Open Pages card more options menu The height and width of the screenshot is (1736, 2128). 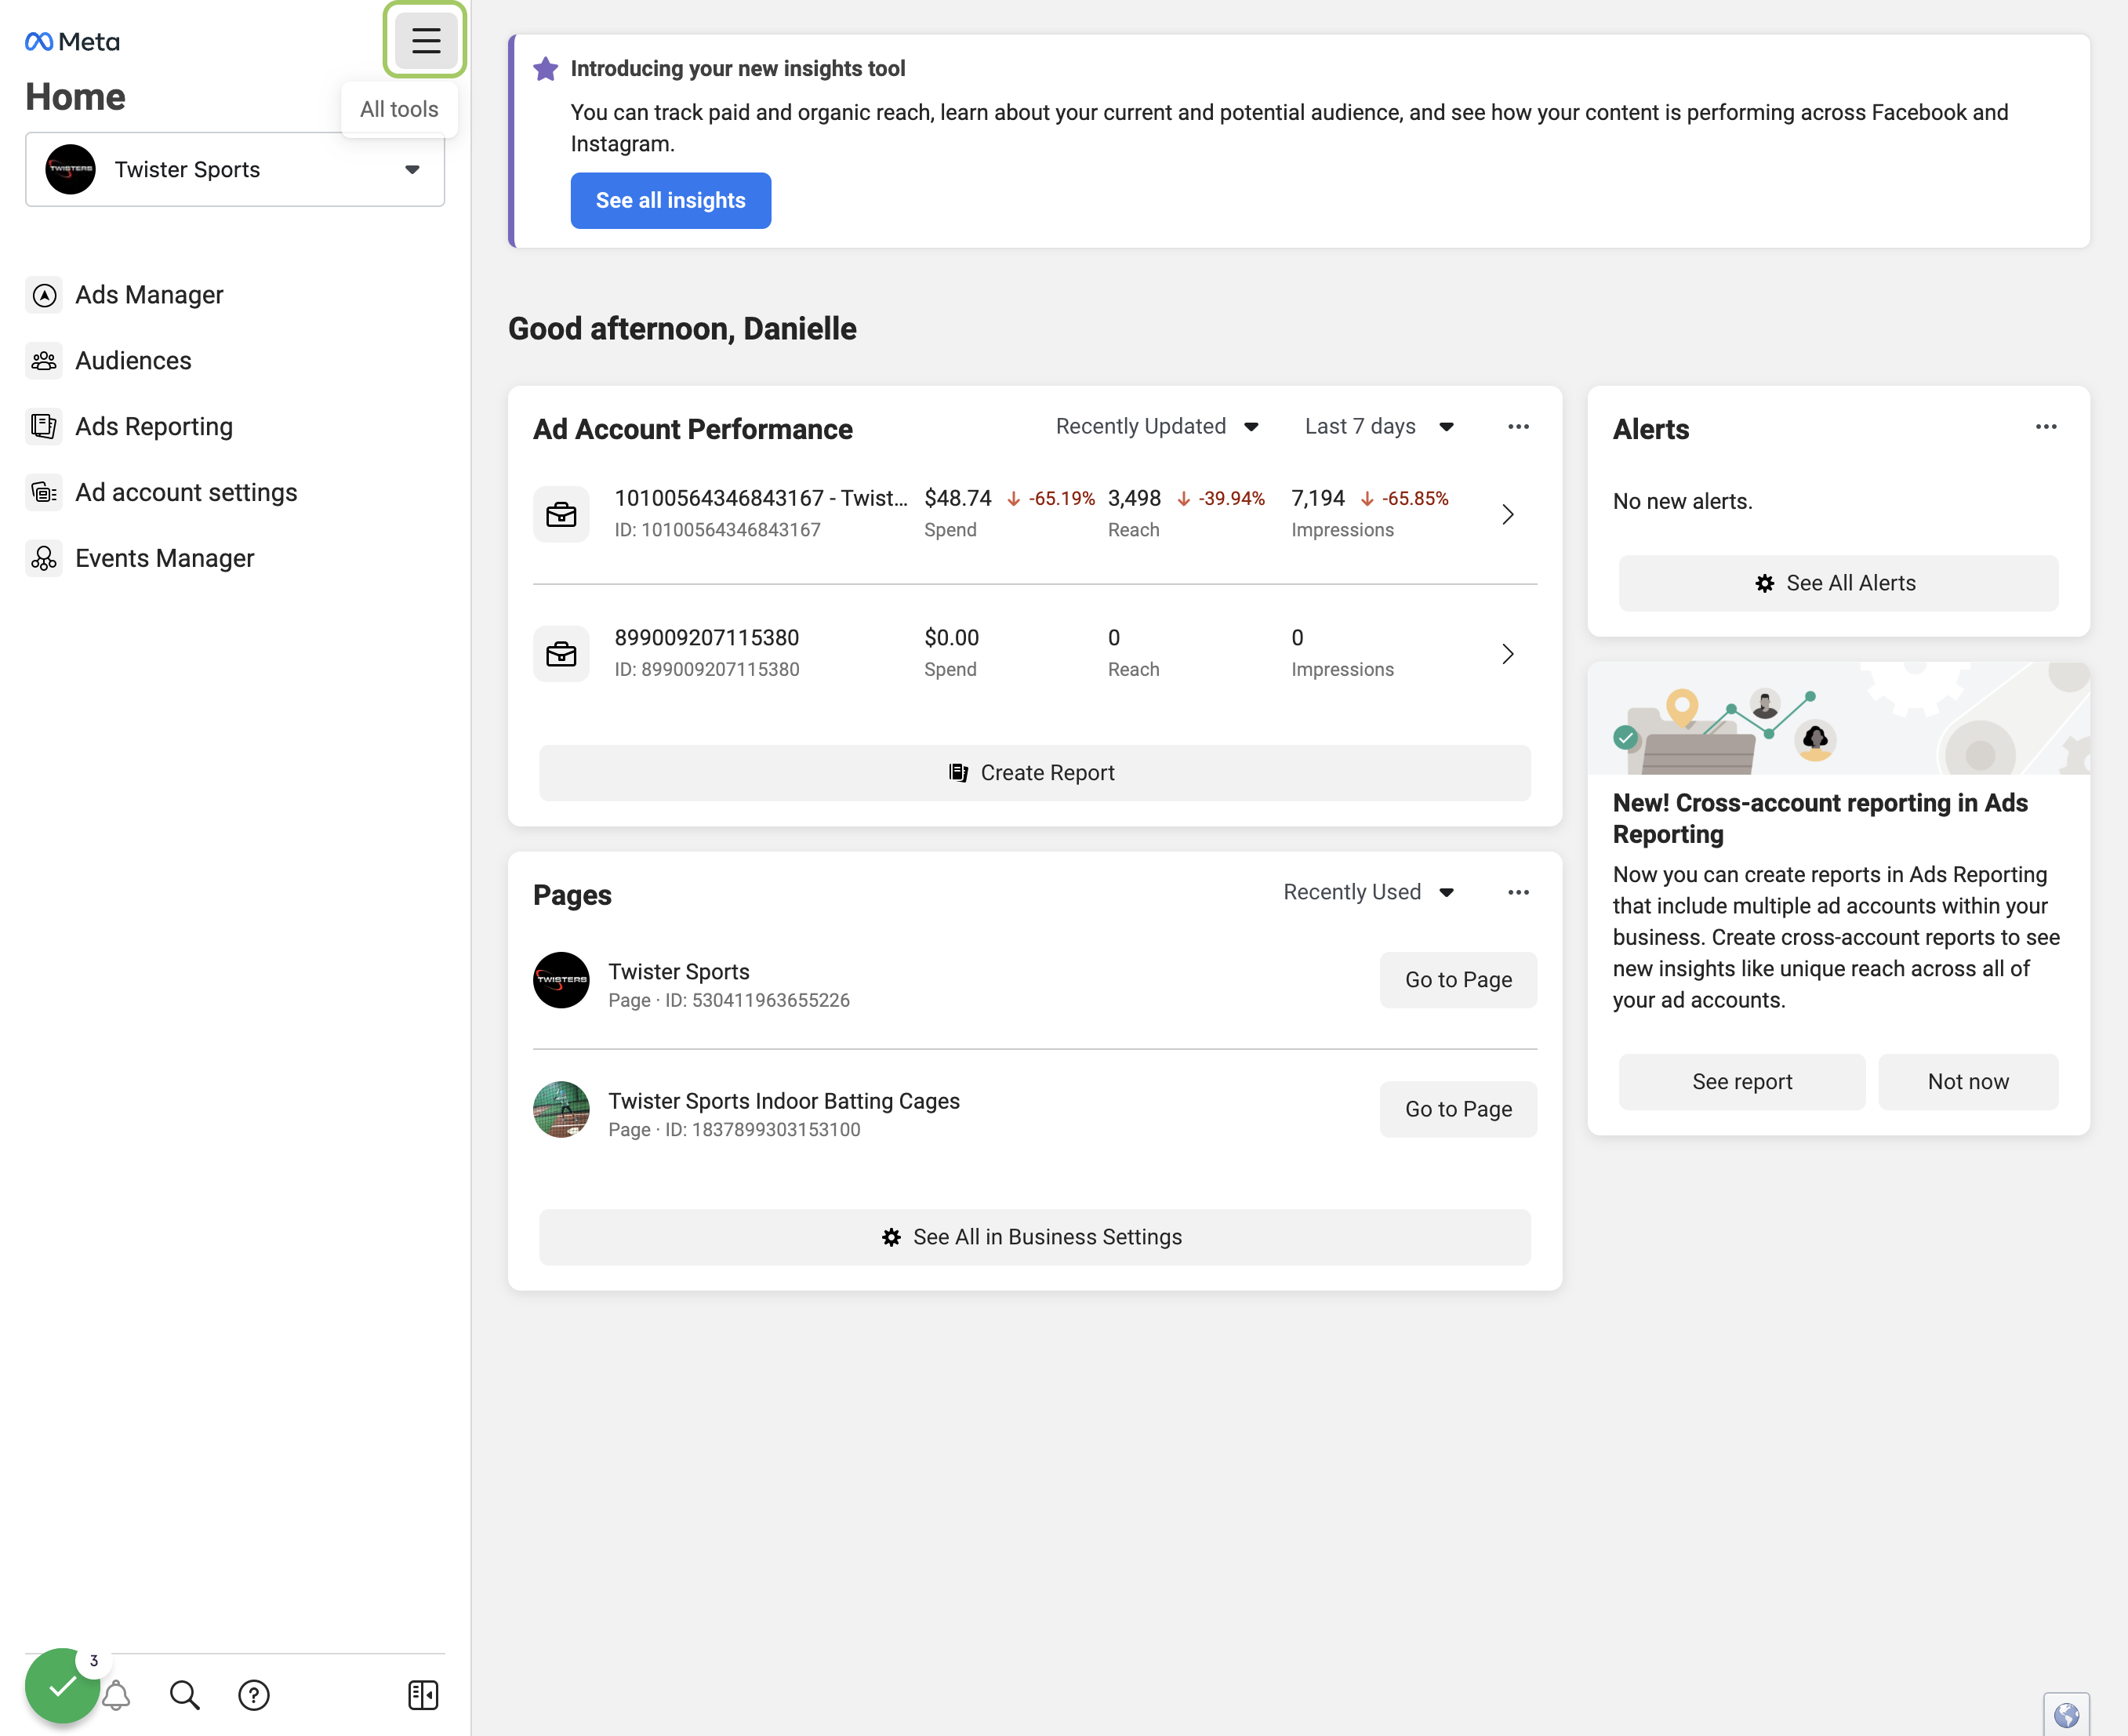pyautogui.click(x=1518, y=892)
